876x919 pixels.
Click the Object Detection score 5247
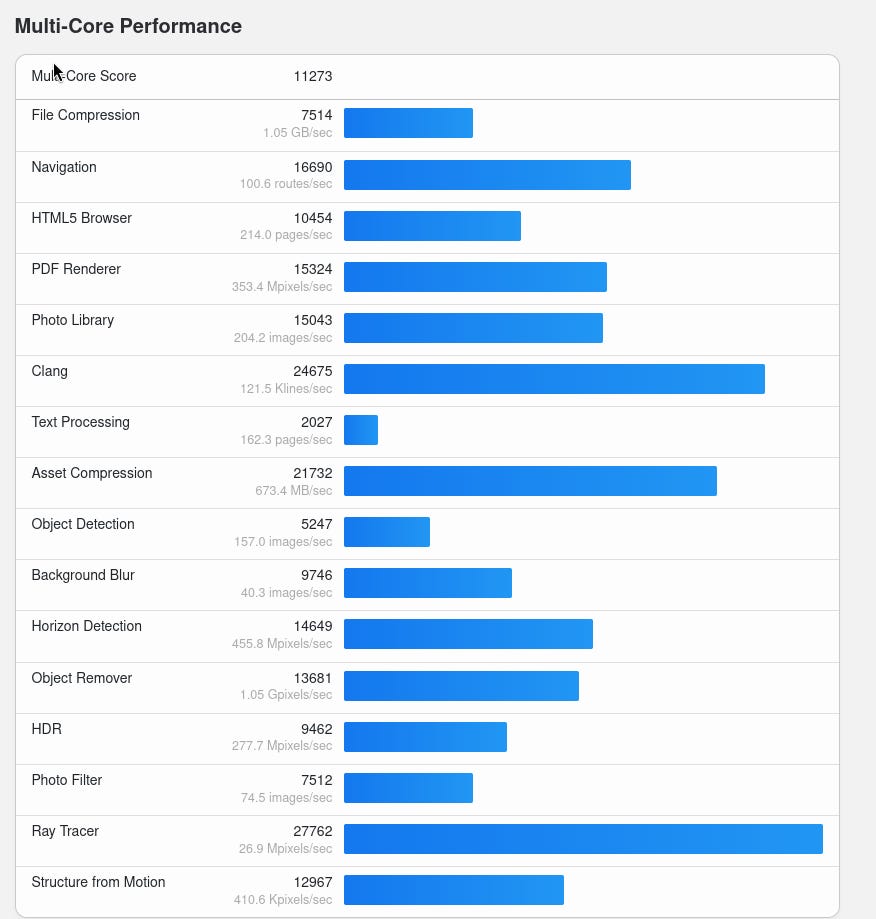coord(316,524)
